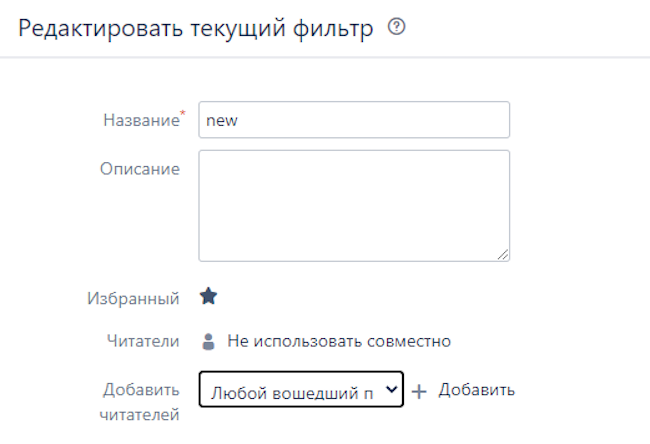Image resolution: width=650 pixels, height=444 pixels.
Task: Expand the dropdown using its chevron arrow
Action: coord(391,390)
